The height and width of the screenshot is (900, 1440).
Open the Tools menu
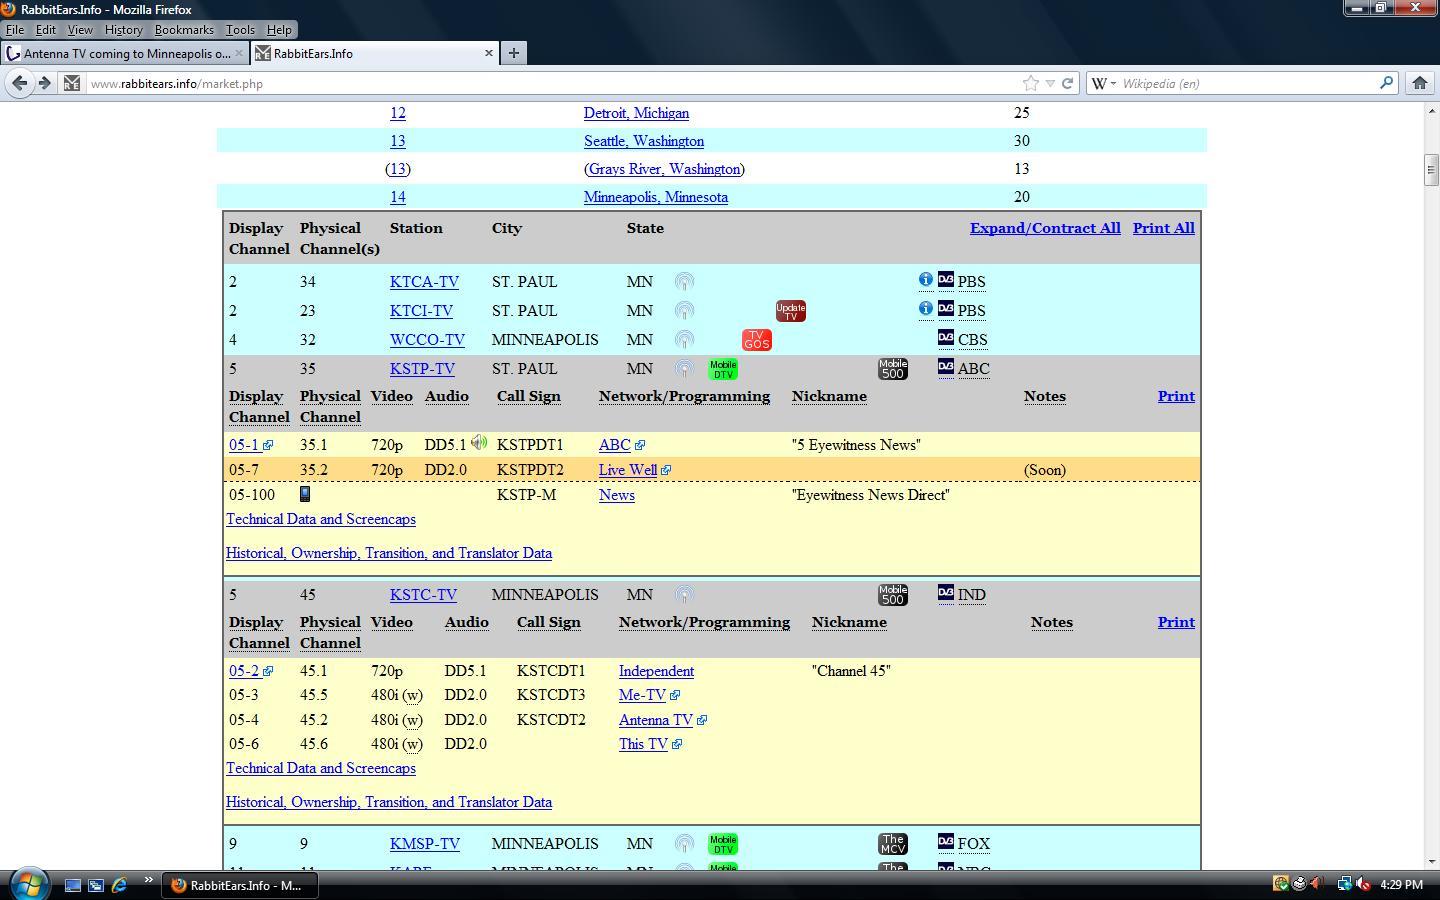click(x=240, y=30)
